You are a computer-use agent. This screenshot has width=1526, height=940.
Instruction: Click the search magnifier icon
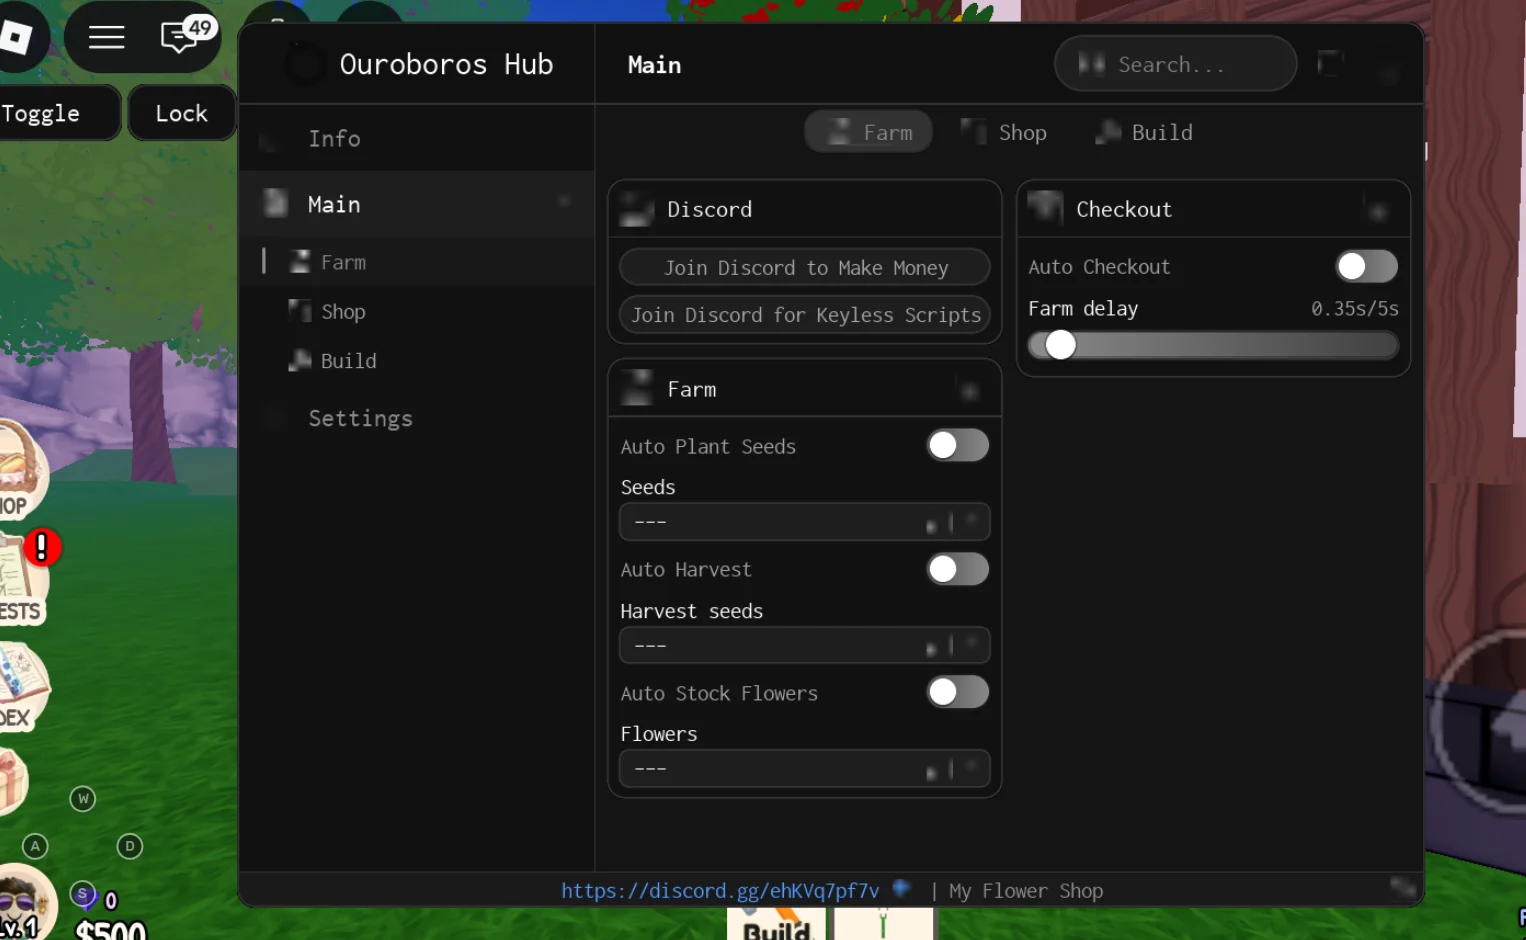coord(1091,64)
